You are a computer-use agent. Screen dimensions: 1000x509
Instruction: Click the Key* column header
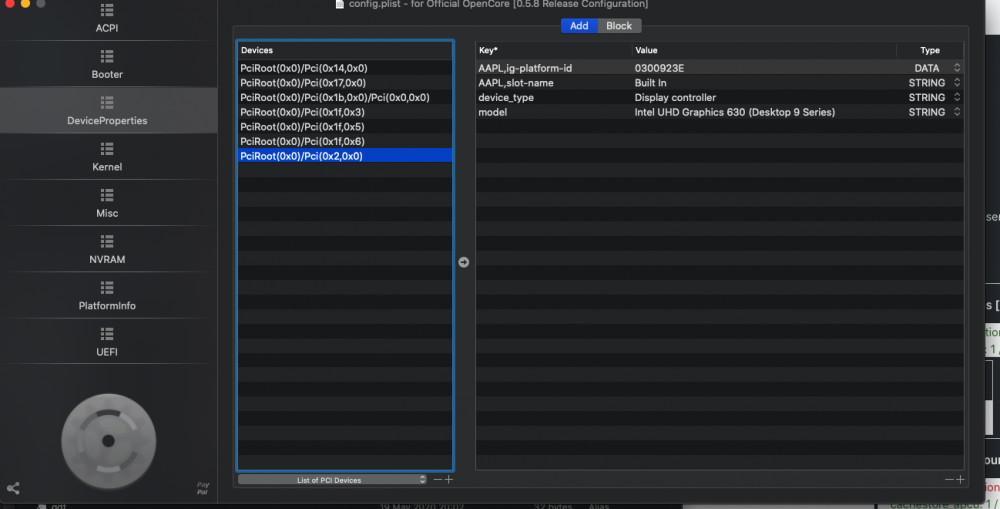[x=554, y=50]
